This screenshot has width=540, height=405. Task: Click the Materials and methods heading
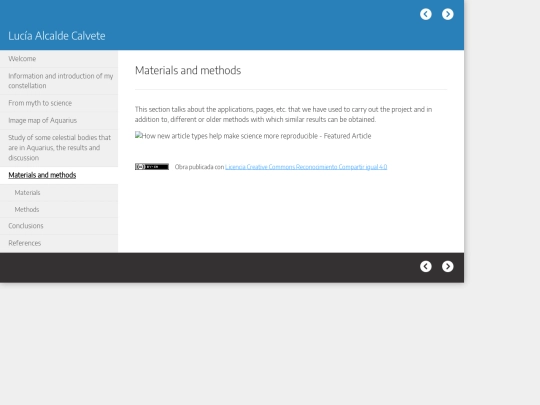[x=188, y=70]
